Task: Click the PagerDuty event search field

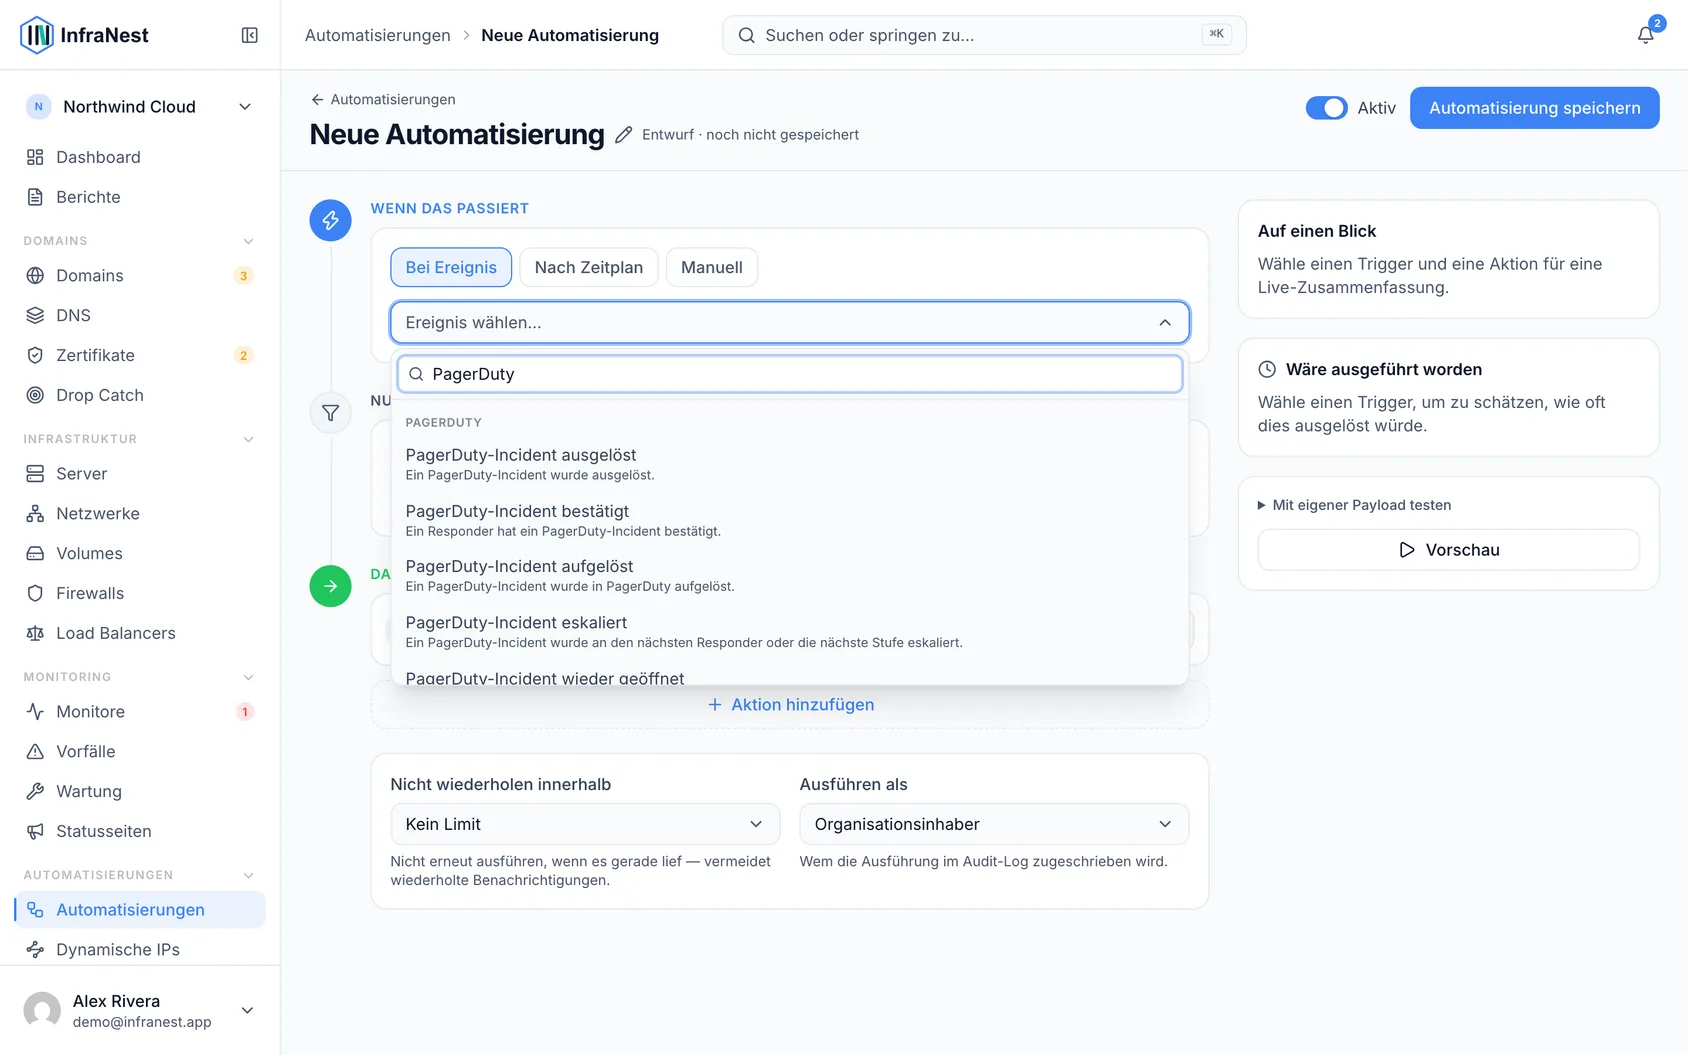Action: 789,374
